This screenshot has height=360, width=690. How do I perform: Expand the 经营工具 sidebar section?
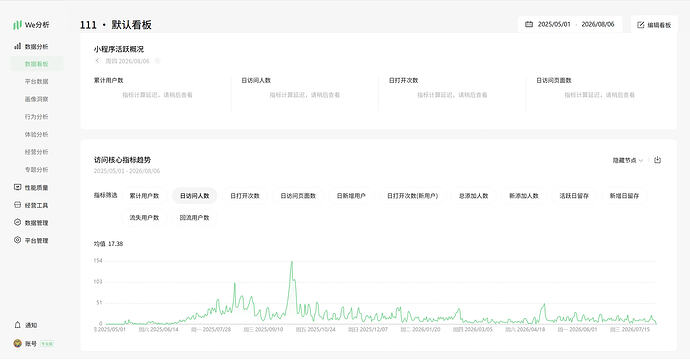(x=37, y=205)
